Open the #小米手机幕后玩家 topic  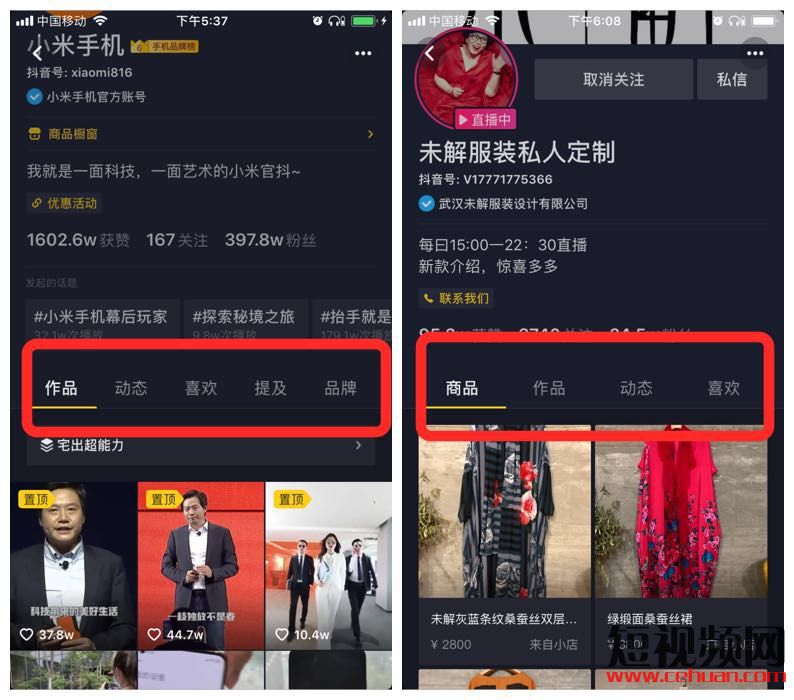pos(100,318)
